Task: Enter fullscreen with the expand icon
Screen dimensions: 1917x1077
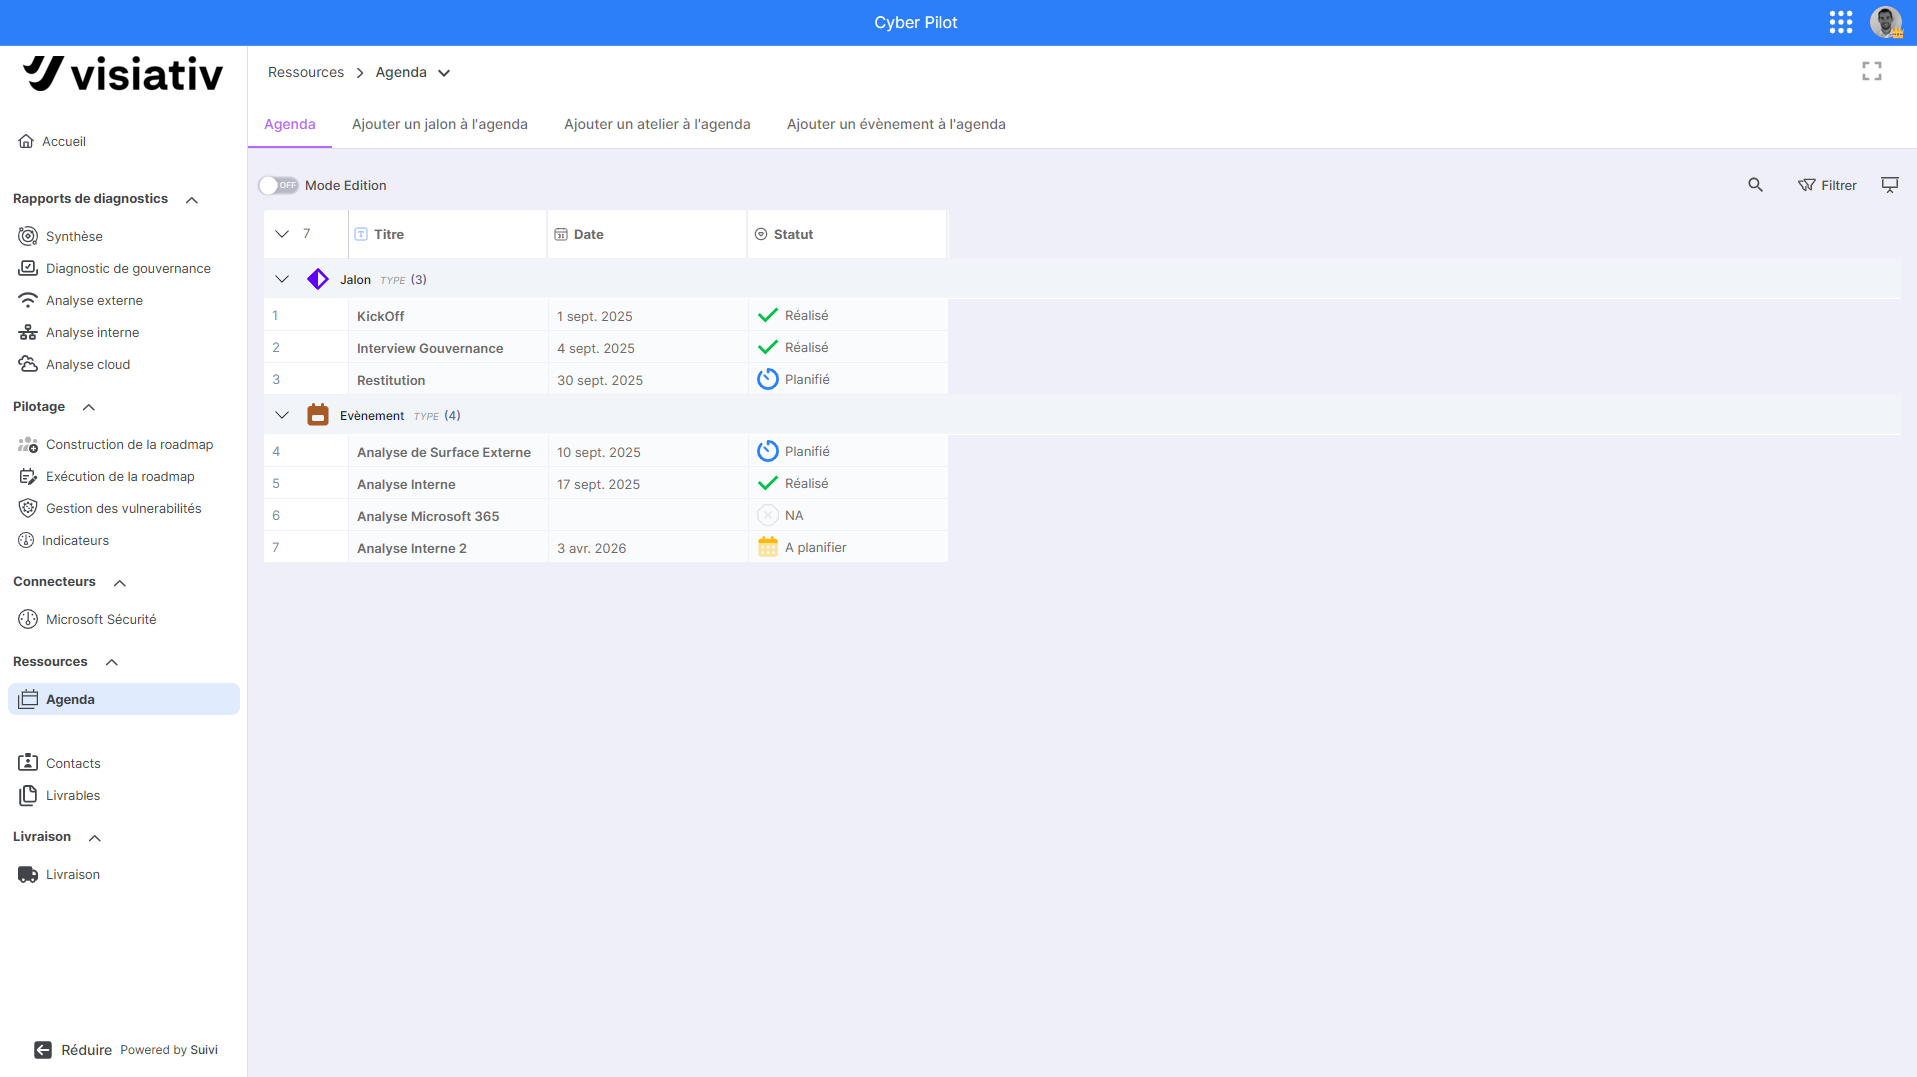Action: pos(1871,71)
